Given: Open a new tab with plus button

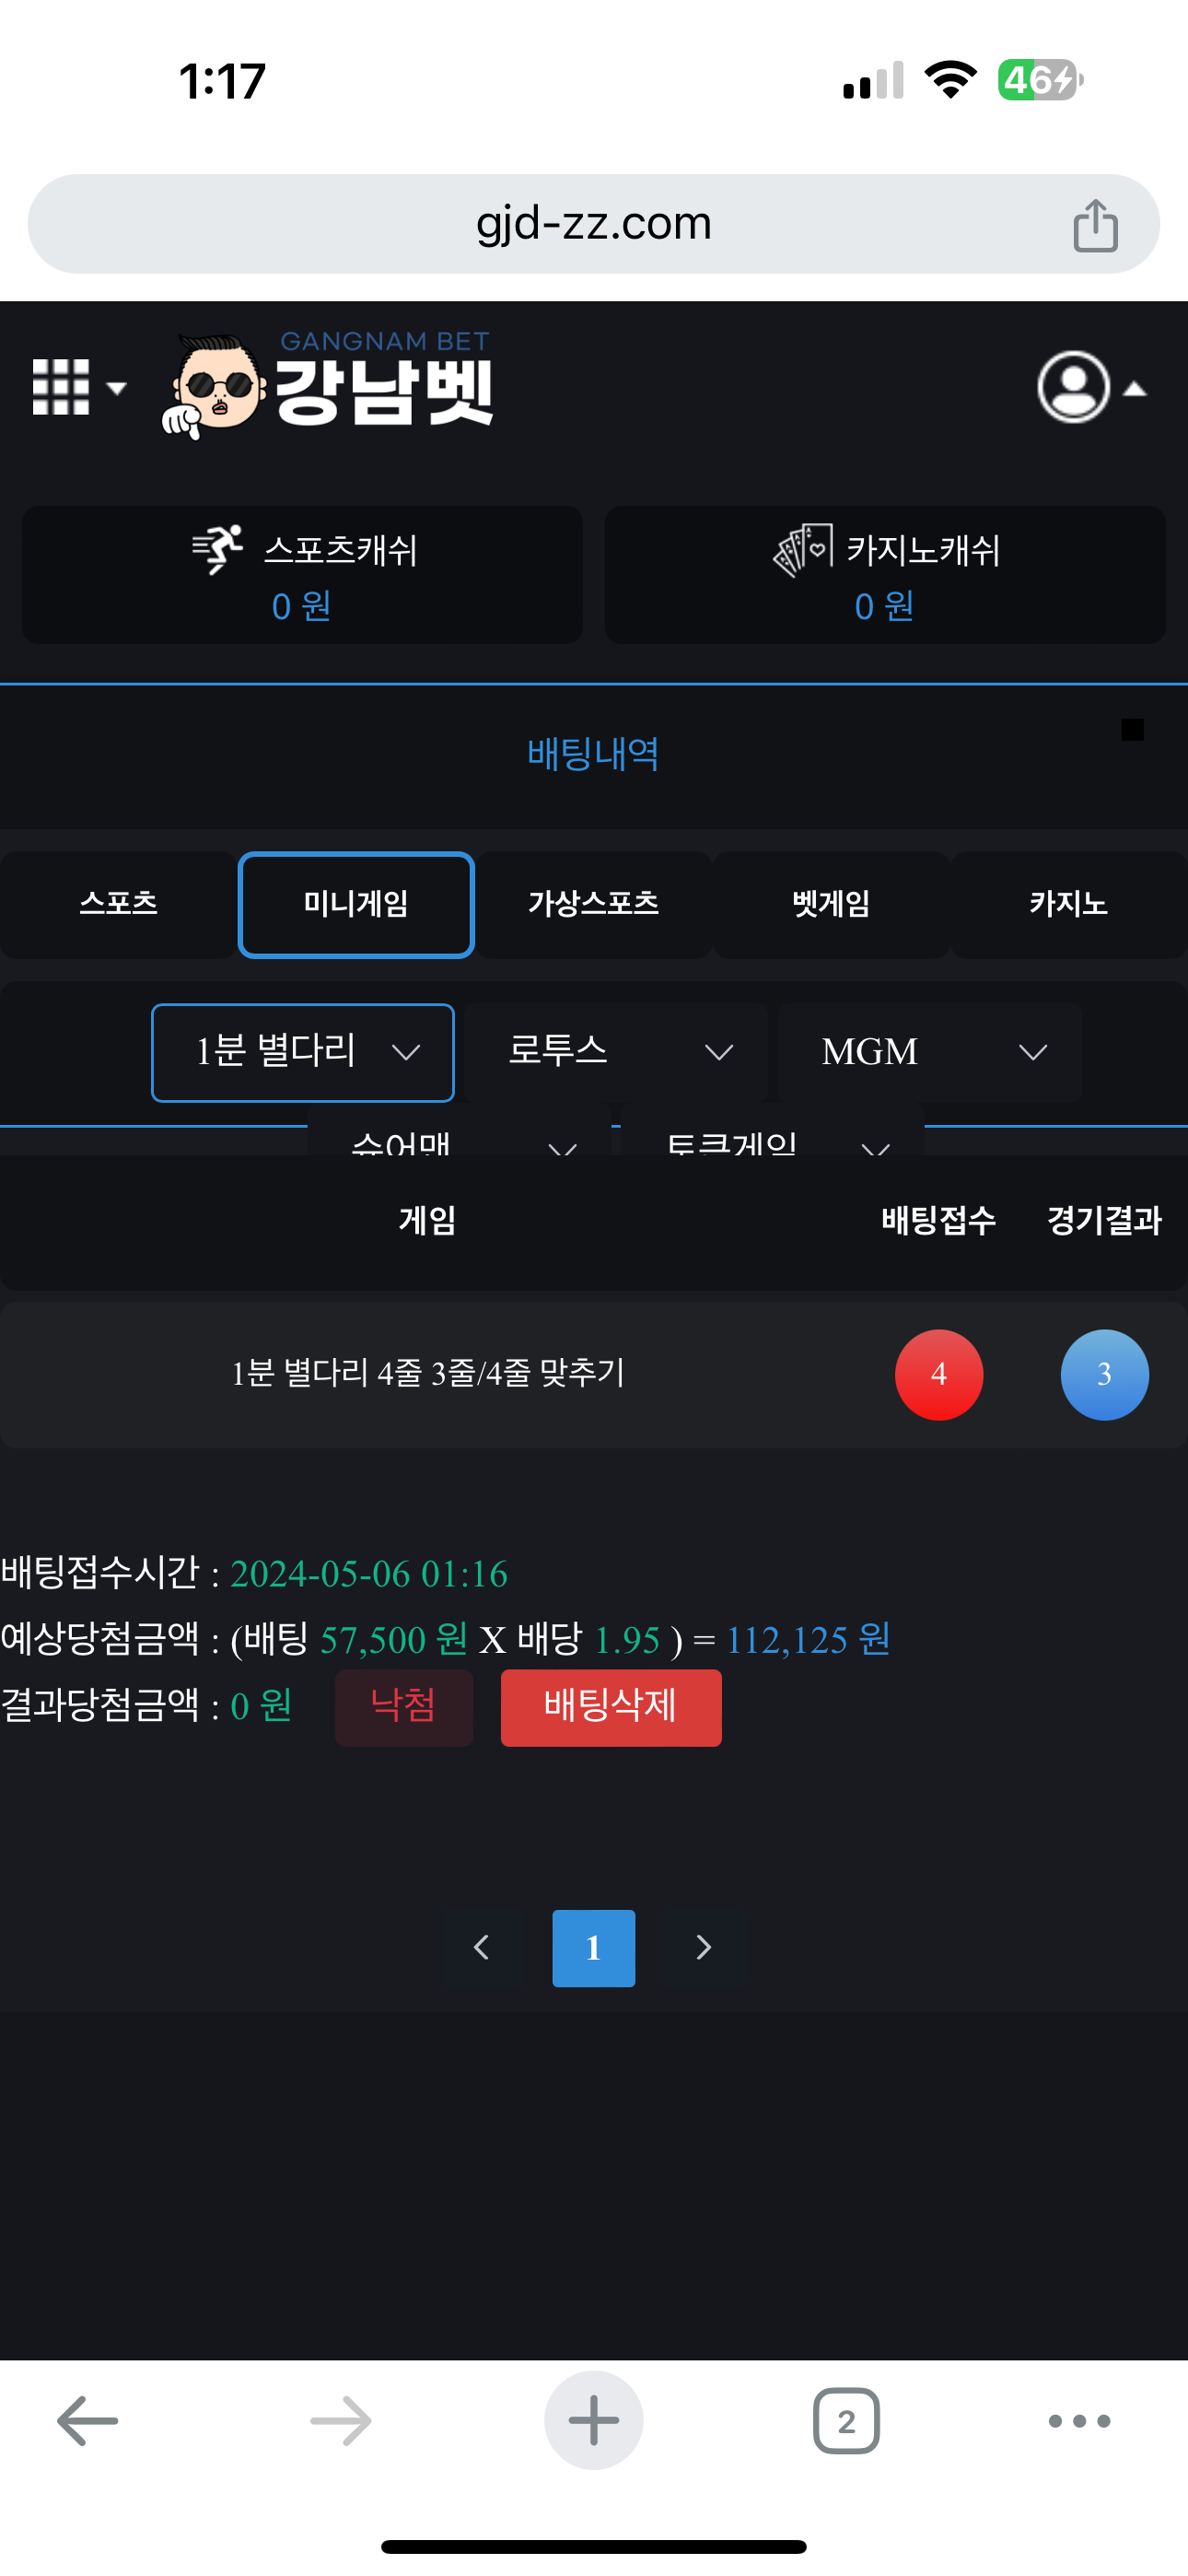Looking at the screenshot, I should tap(593, 2420).
